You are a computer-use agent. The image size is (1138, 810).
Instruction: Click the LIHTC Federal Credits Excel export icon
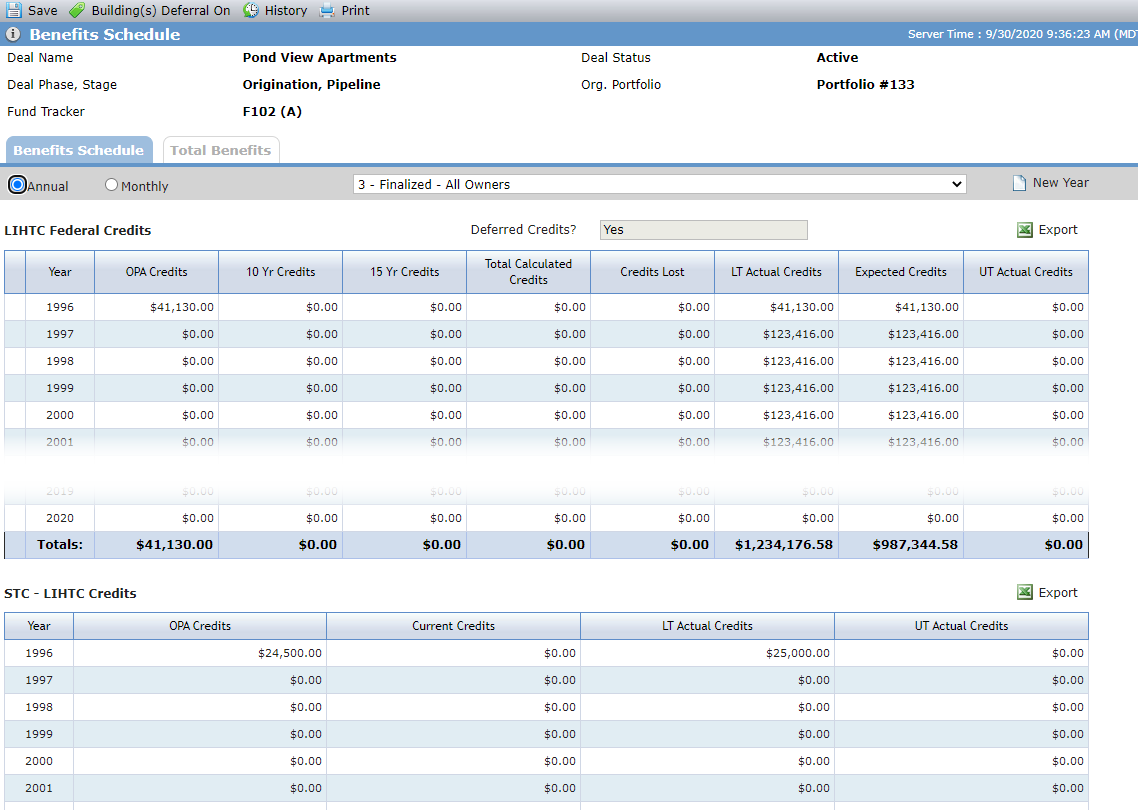tap(1025, 230)
